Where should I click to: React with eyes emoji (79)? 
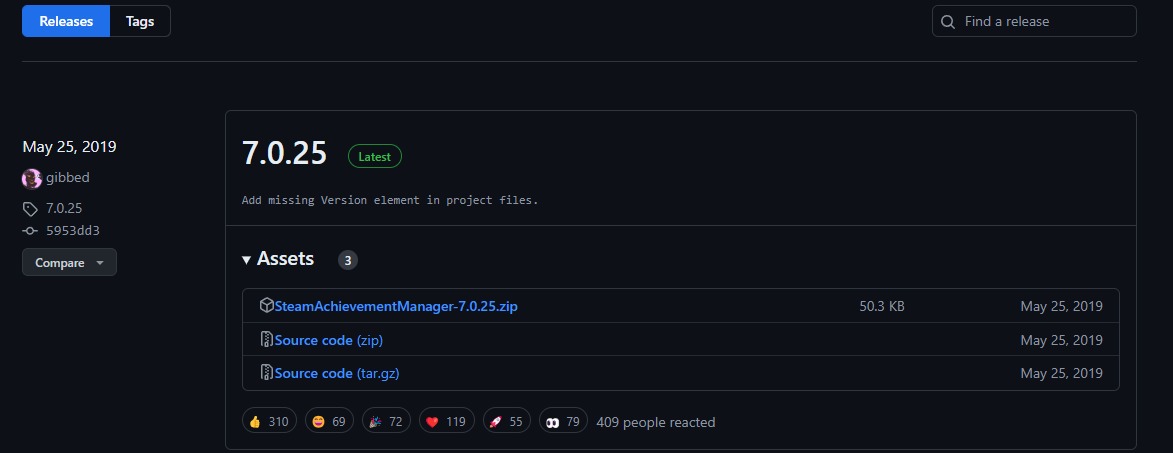click(x=563, y=421)
